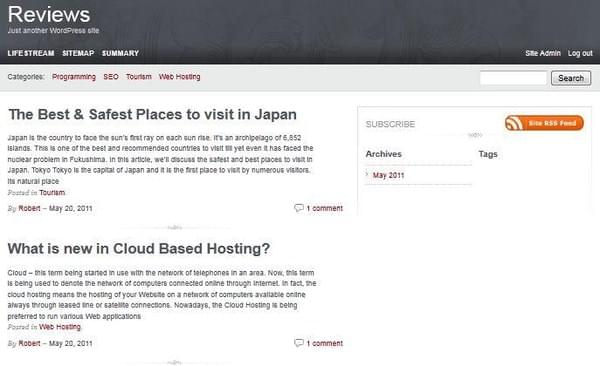The image size is (600, 366).
Task: Open 1 comment on the Japan post
Action: click(x=324, y=208)
